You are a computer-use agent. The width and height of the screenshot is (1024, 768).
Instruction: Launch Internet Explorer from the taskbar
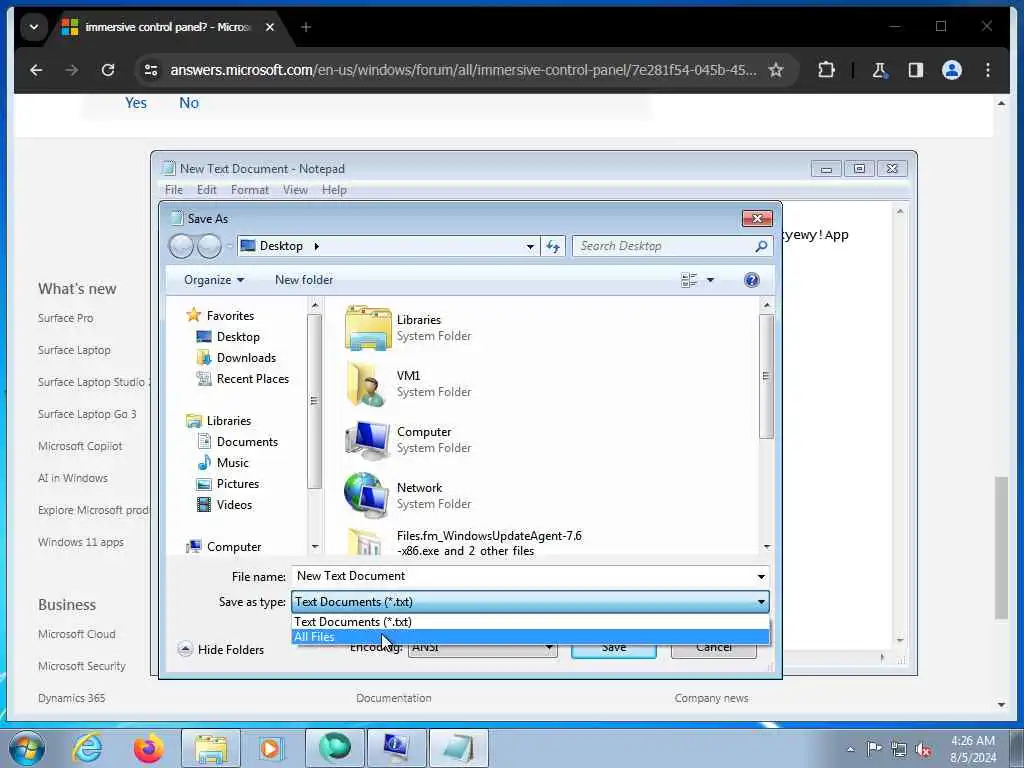[x=87, y=748]
